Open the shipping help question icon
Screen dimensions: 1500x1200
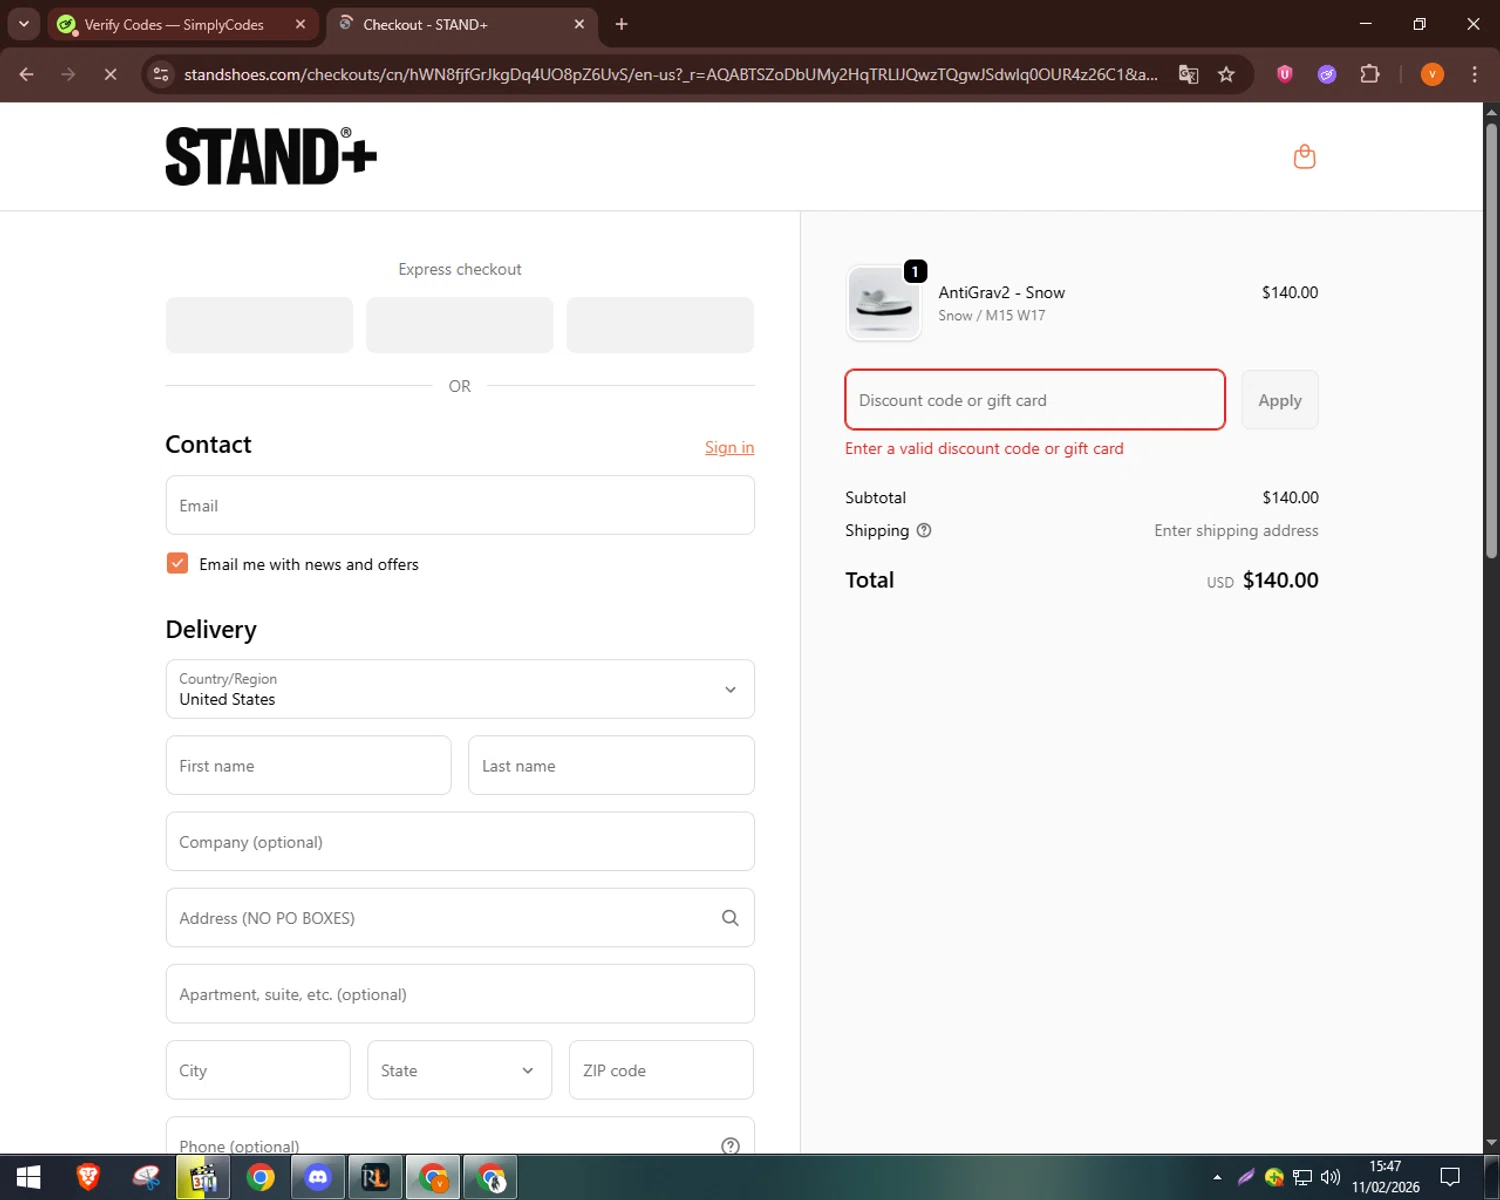coord(924,531)
